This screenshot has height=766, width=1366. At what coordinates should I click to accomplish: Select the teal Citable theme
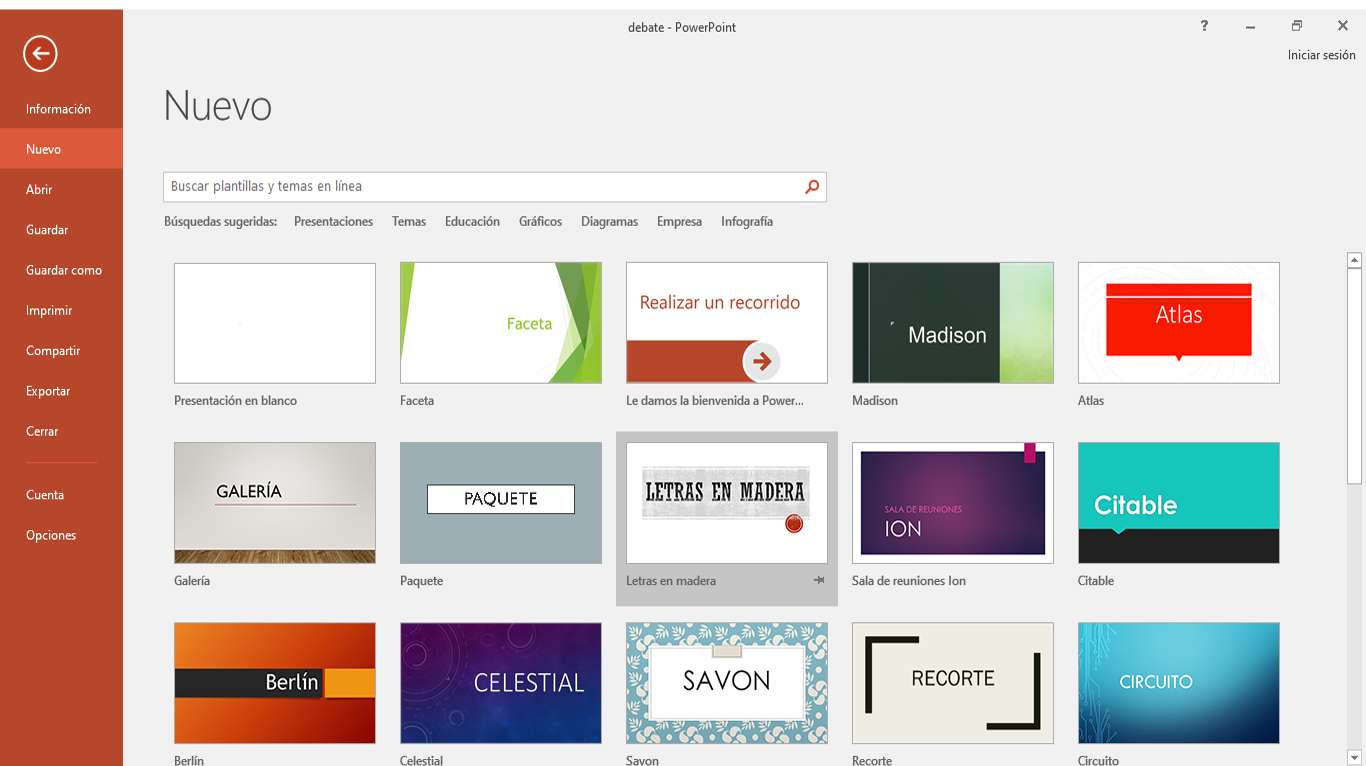pos(1179,503)
